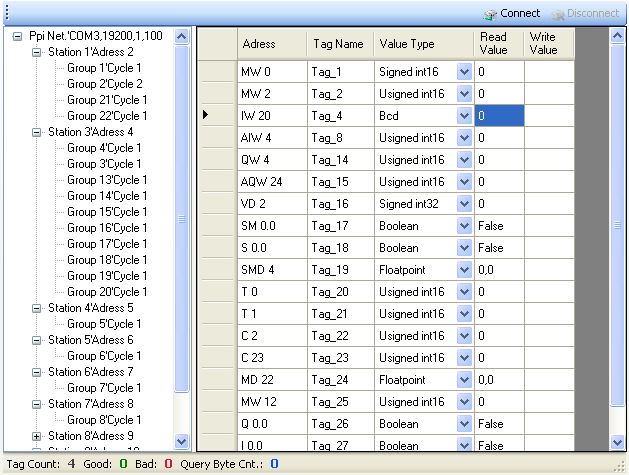Image resolution: width=629 pixels, height=475 pixels.
Task: Click the Connect plug icon
Action: 490,14
